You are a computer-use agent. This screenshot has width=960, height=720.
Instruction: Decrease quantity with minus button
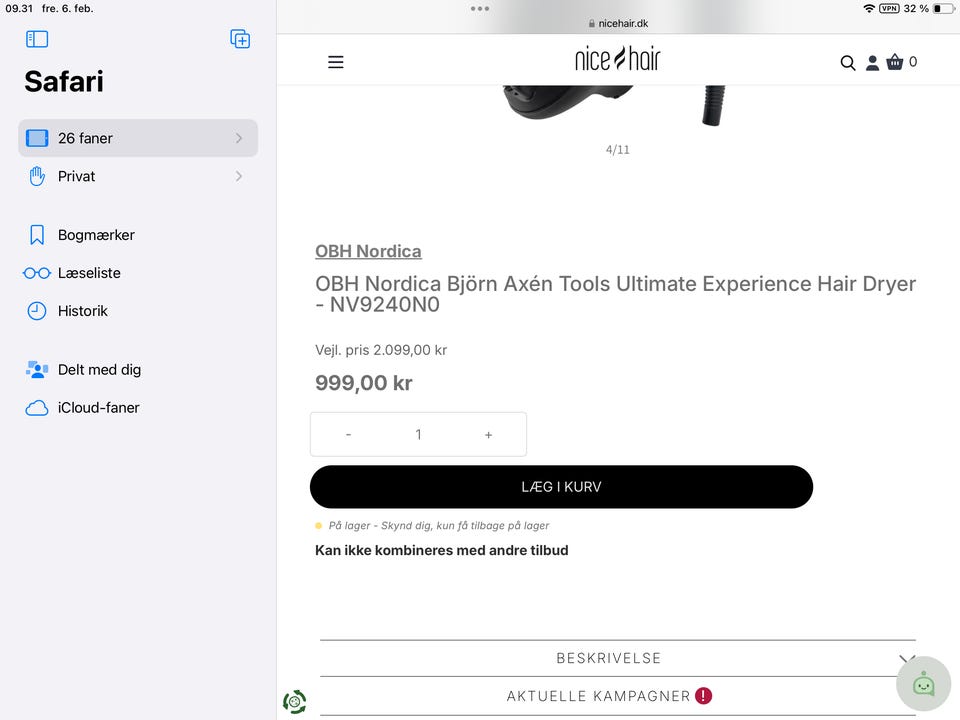coord(348,435)
